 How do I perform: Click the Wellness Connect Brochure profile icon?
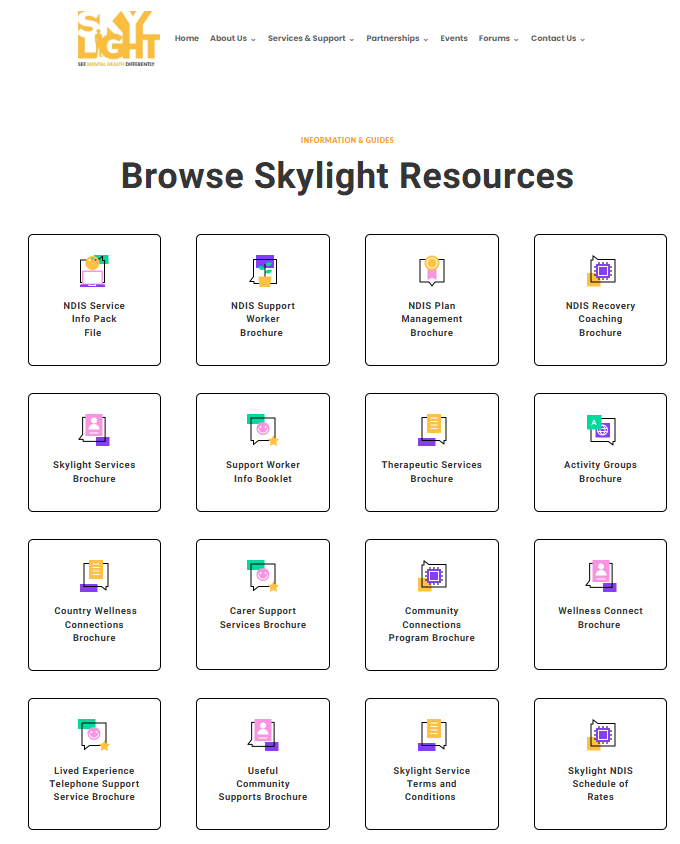[601, 575]
